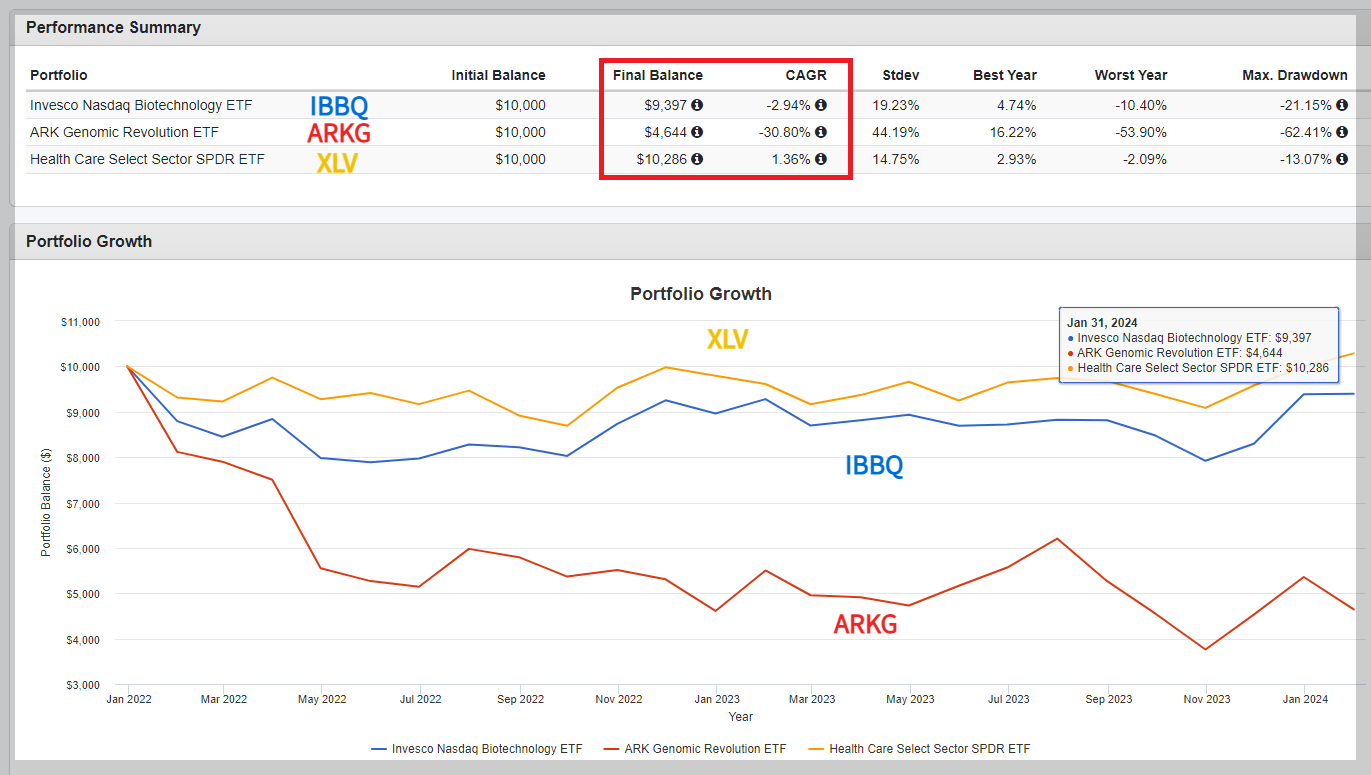Click the 16.22% Best Year value
The height and width of the screenshot is (775, 1371).
[1015, 132]
